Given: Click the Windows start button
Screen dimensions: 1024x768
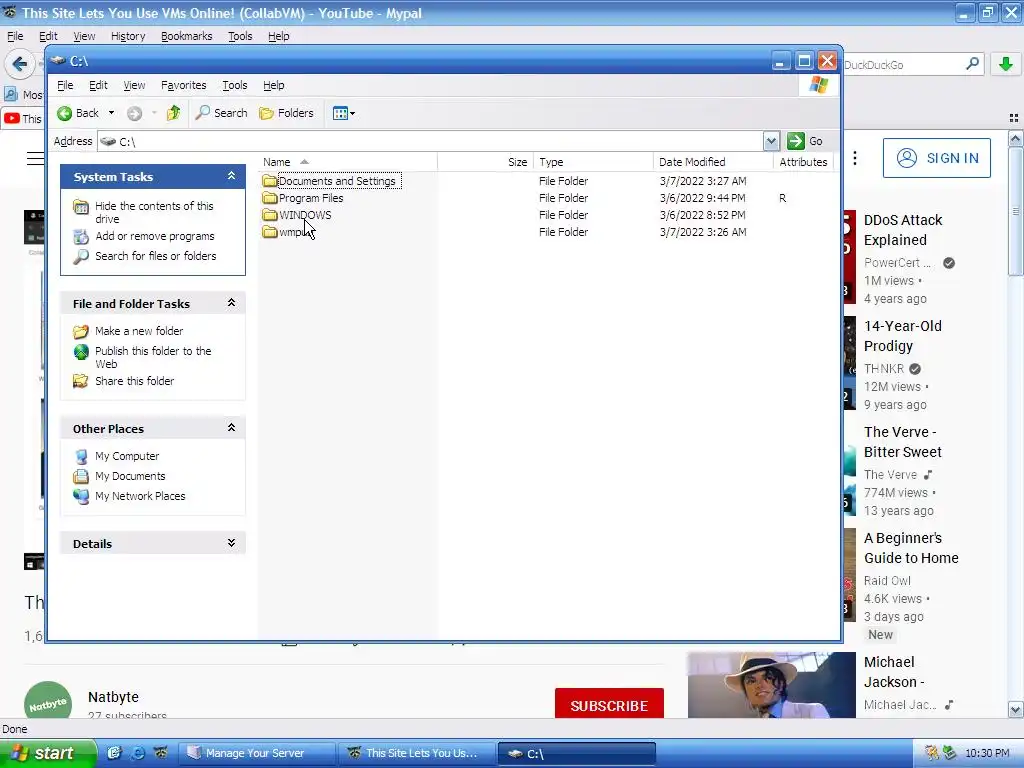Looking at the screenshot, I should tap(48, 753).
